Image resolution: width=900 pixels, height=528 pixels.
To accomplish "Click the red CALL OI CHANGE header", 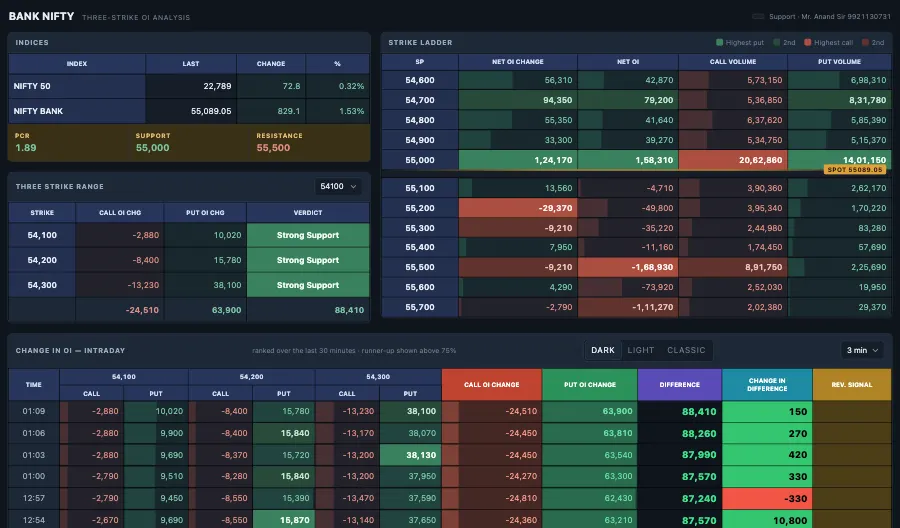I will (491, 385).
